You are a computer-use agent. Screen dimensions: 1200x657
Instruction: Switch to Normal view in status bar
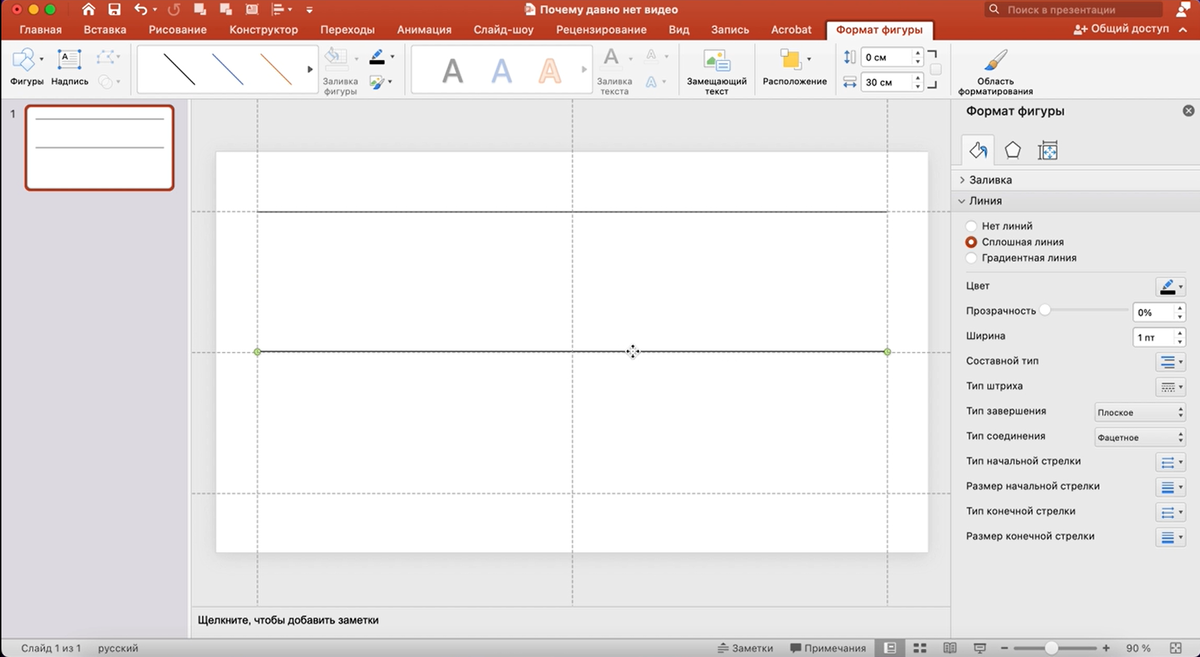coord(889,648)
